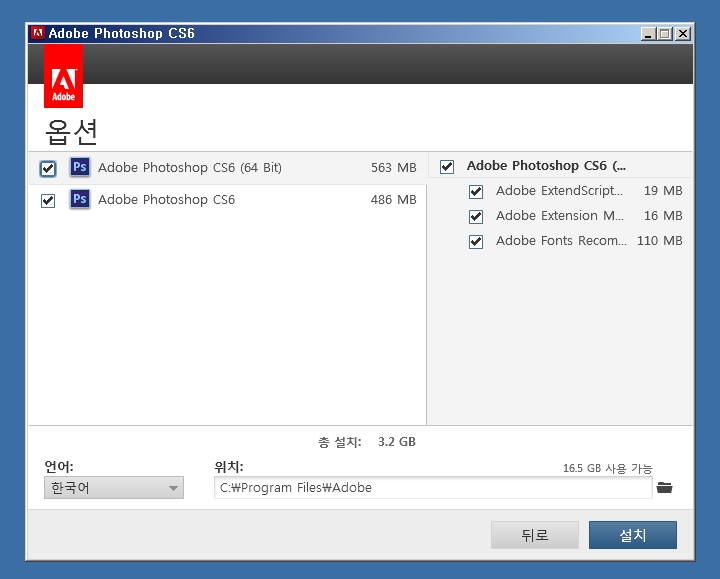720x579 pixels.
Task: Click the 19 MB size value
Action: pyautogui.click(x=663, y=191)
